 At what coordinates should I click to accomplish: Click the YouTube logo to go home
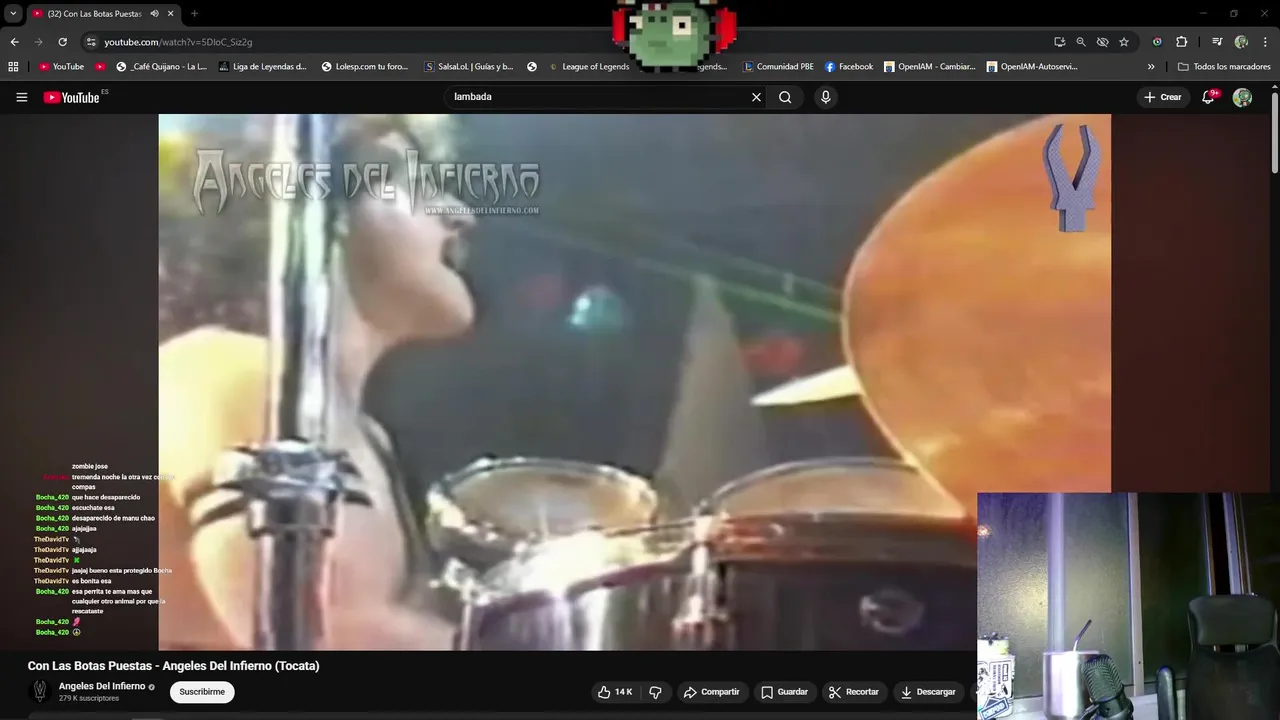pos(72,97)
